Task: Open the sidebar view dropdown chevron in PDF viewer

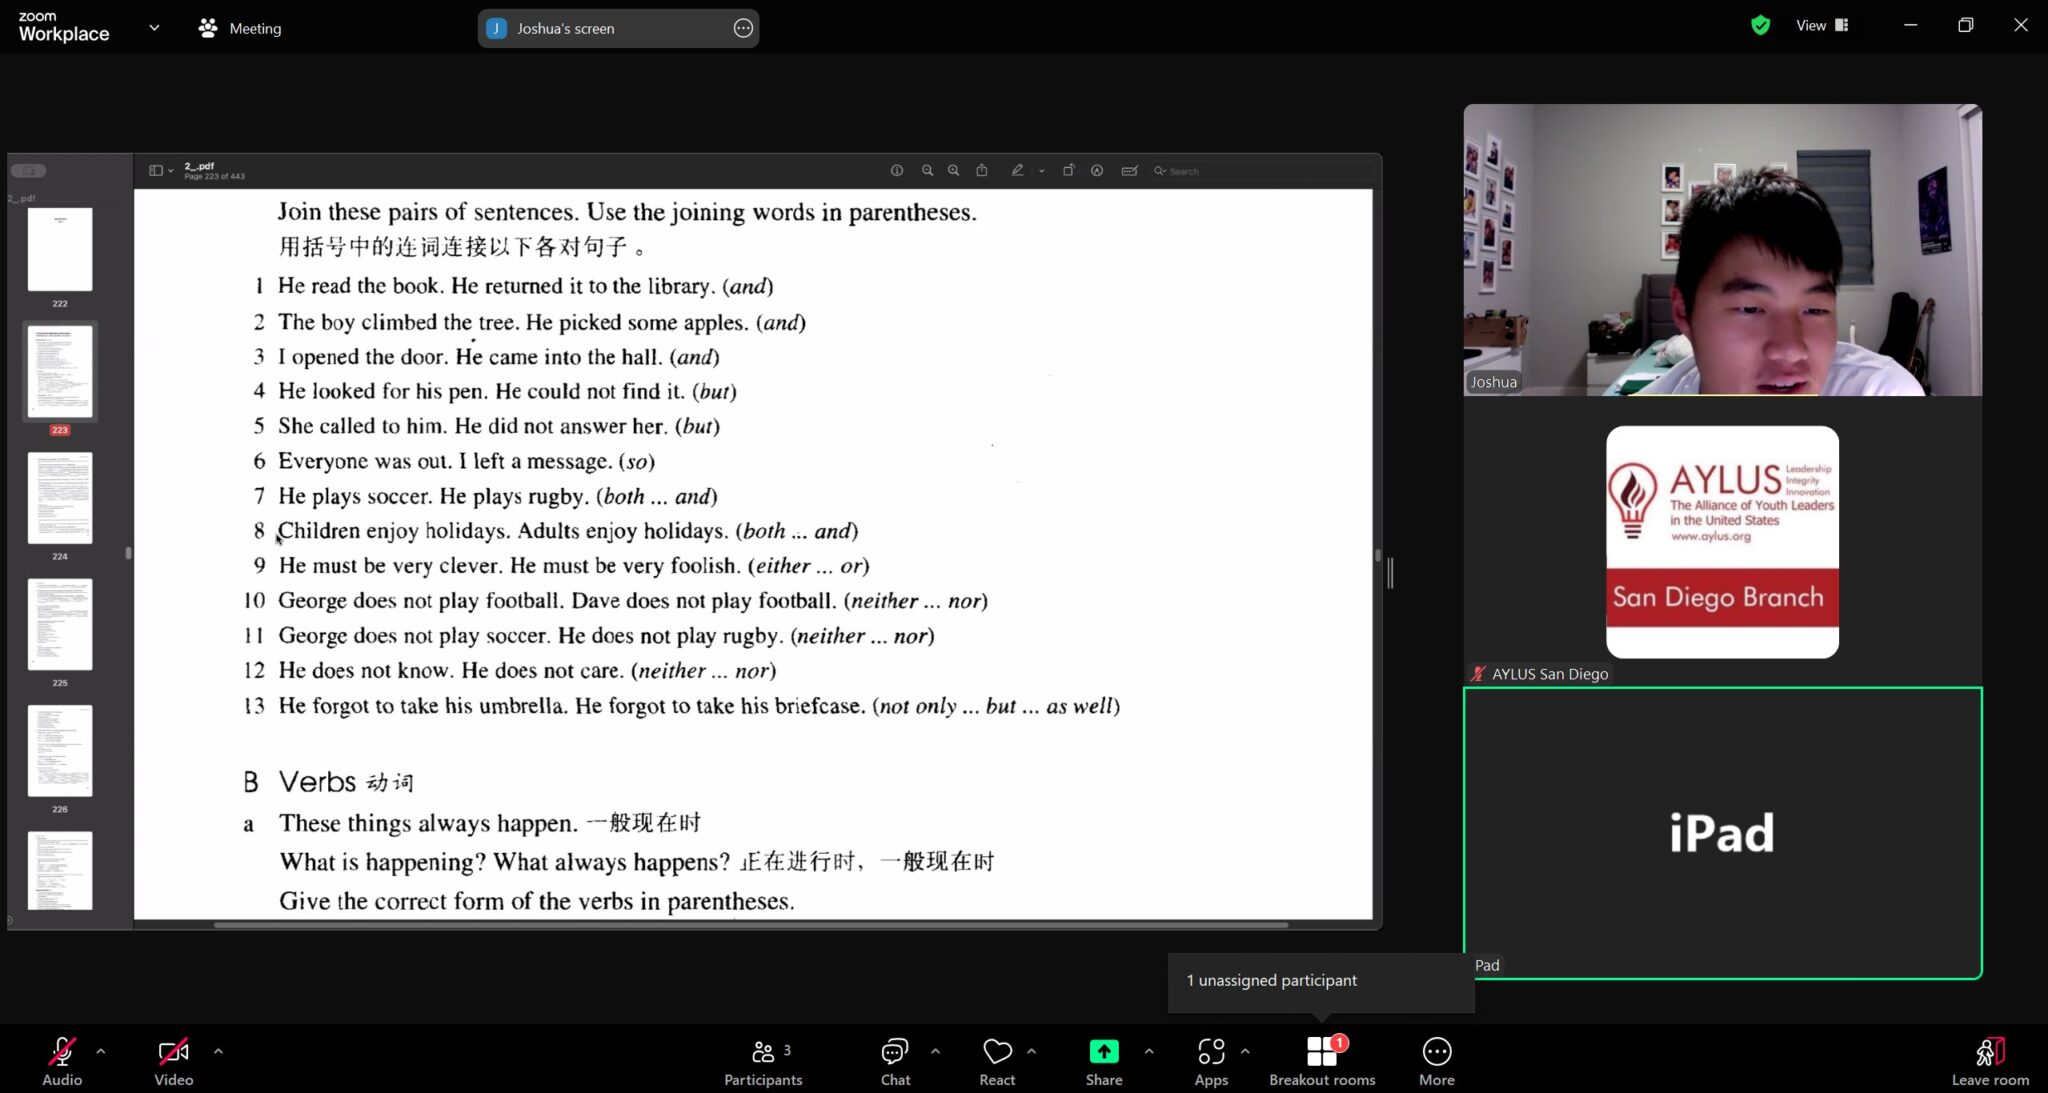Action: [x=171, y=171]
